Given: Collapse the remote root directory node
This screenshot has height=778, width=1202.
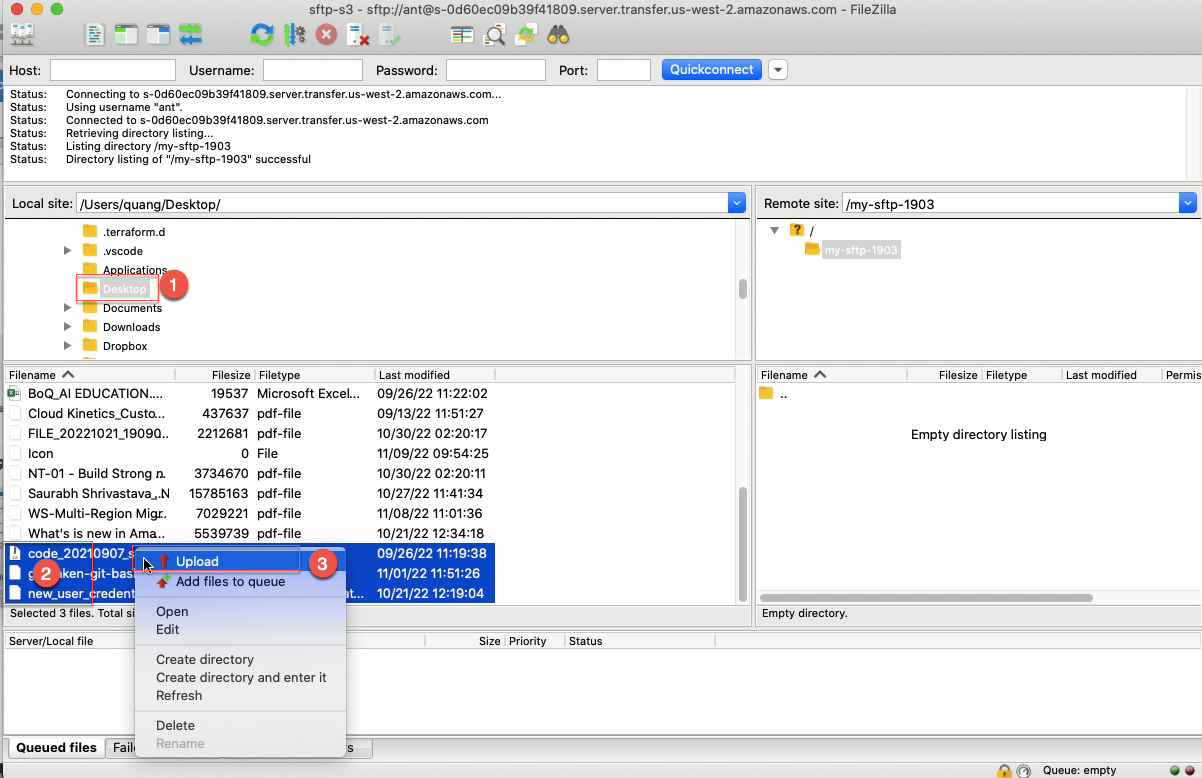Looking at the screenshot, I should click(774, 230).
